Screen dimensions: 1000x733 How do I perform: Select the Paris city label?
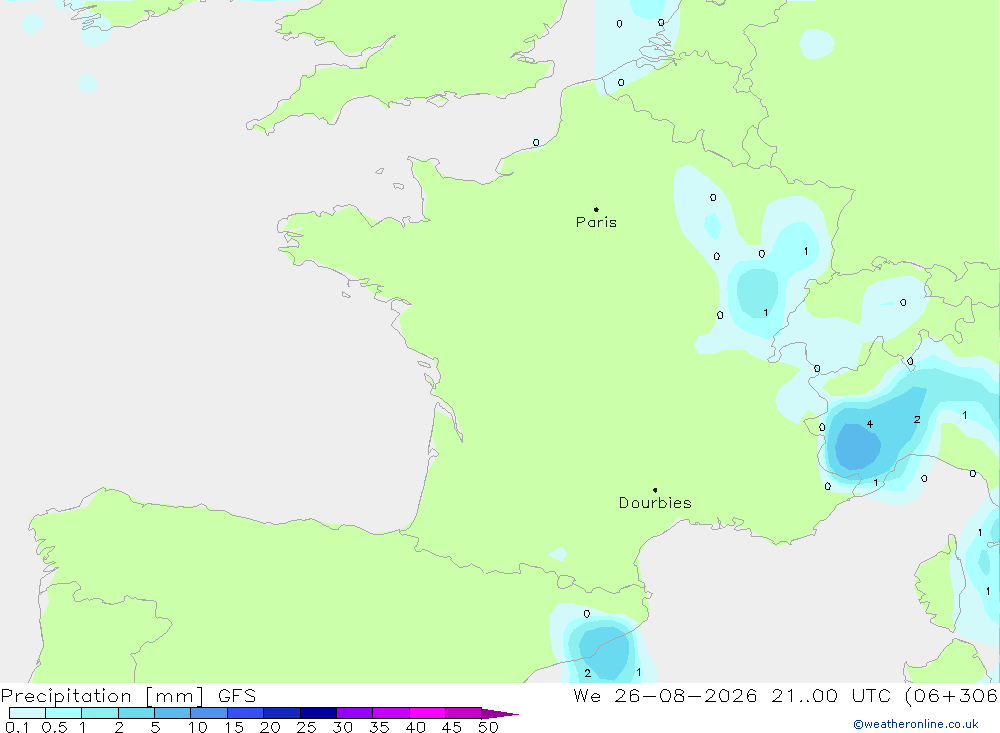(596, 222)
